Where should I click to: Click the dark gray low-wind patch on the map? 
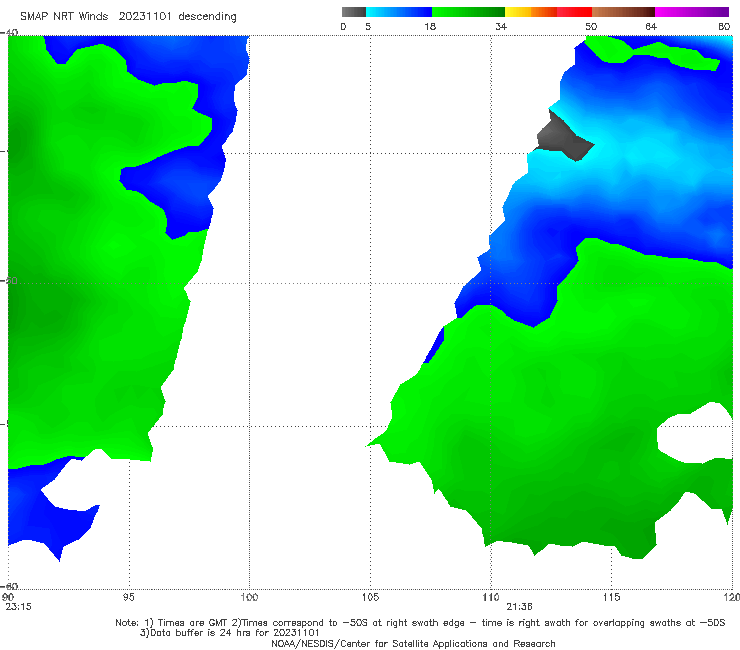(x=563, y=138)
